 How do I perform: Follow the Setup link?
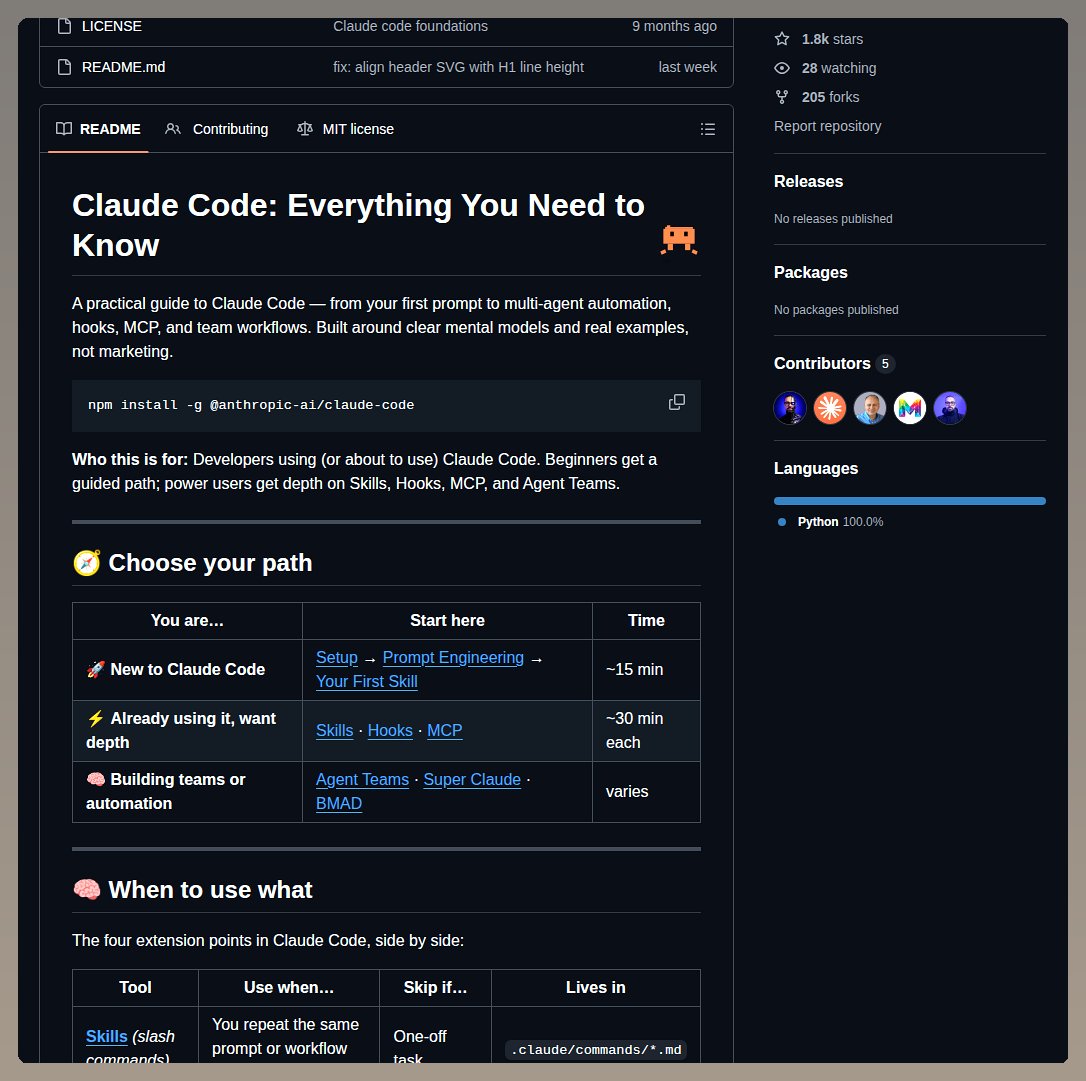337,658
